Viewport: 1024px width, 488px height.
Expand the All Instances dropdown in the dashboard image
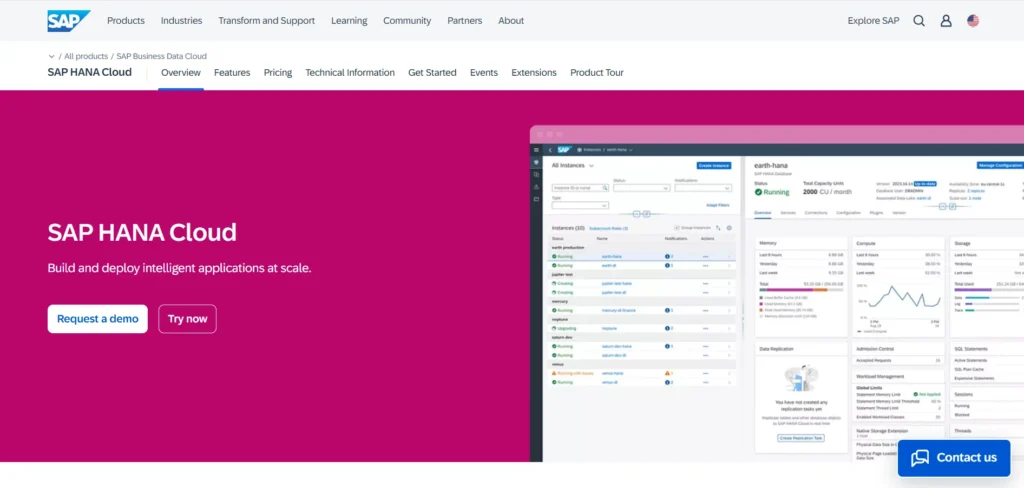coord(591,166)
